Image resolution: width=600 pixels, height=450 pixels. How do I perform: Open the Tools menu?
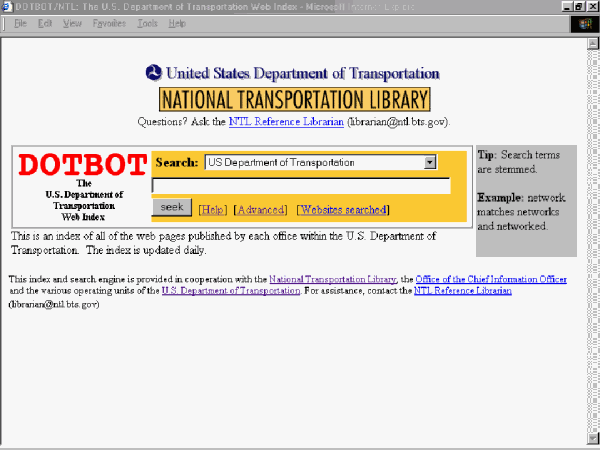coord(147,22)
